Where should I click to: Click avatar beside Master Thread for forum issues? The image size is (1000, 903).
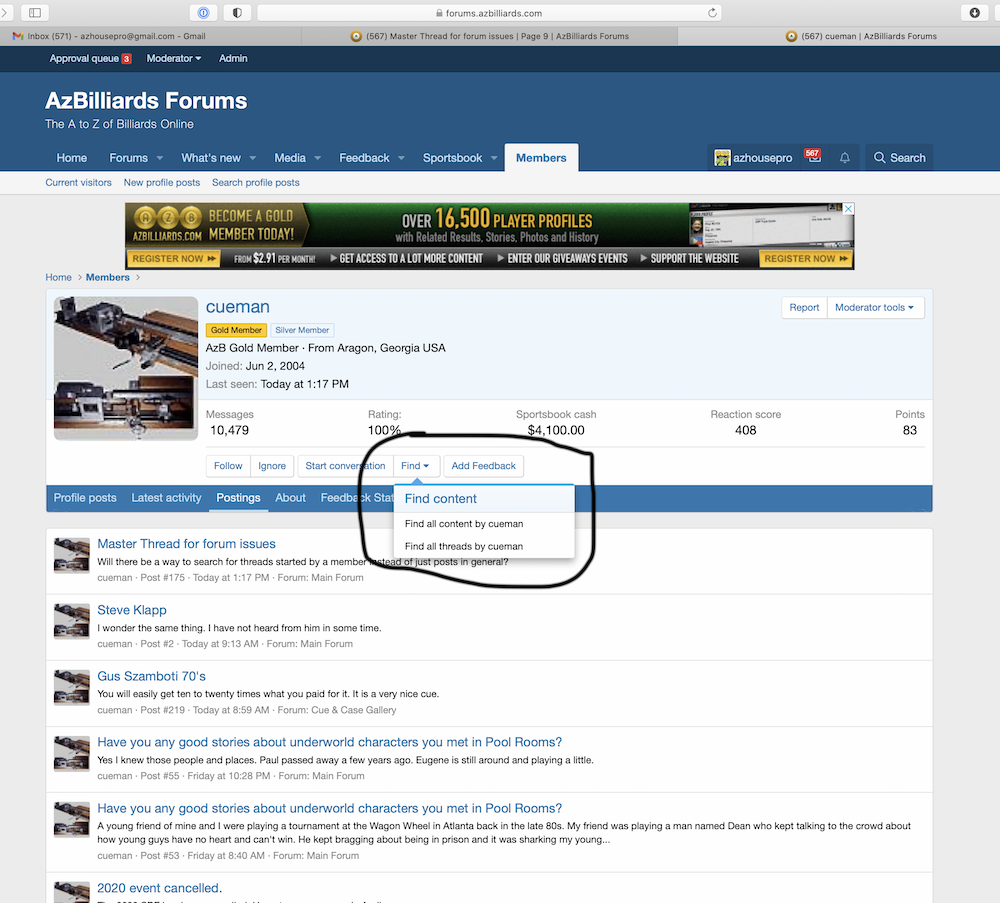click(x=71, y=555)
